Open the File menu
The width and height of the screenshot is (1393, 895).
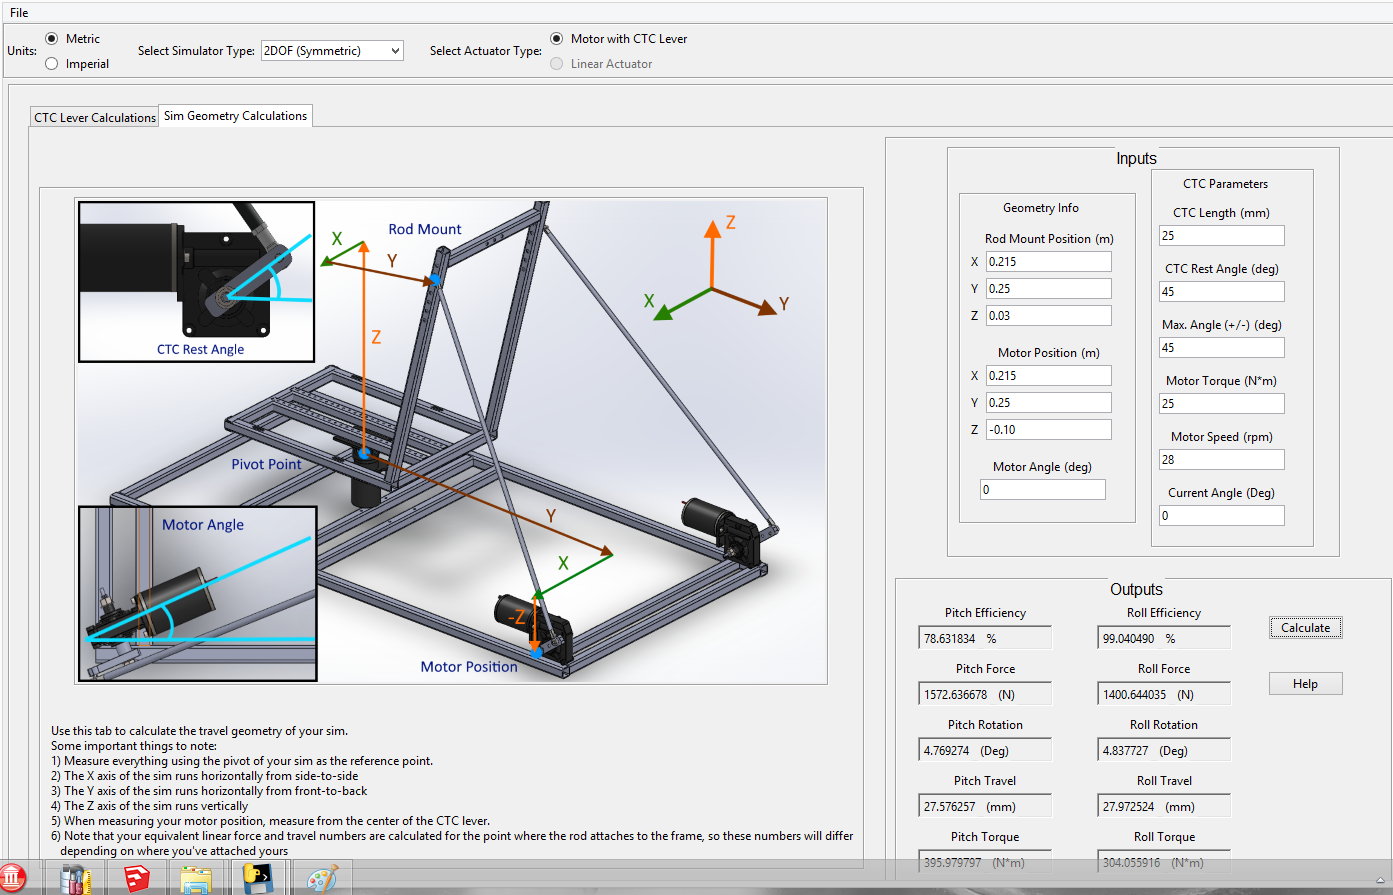(x=19, y=13)
